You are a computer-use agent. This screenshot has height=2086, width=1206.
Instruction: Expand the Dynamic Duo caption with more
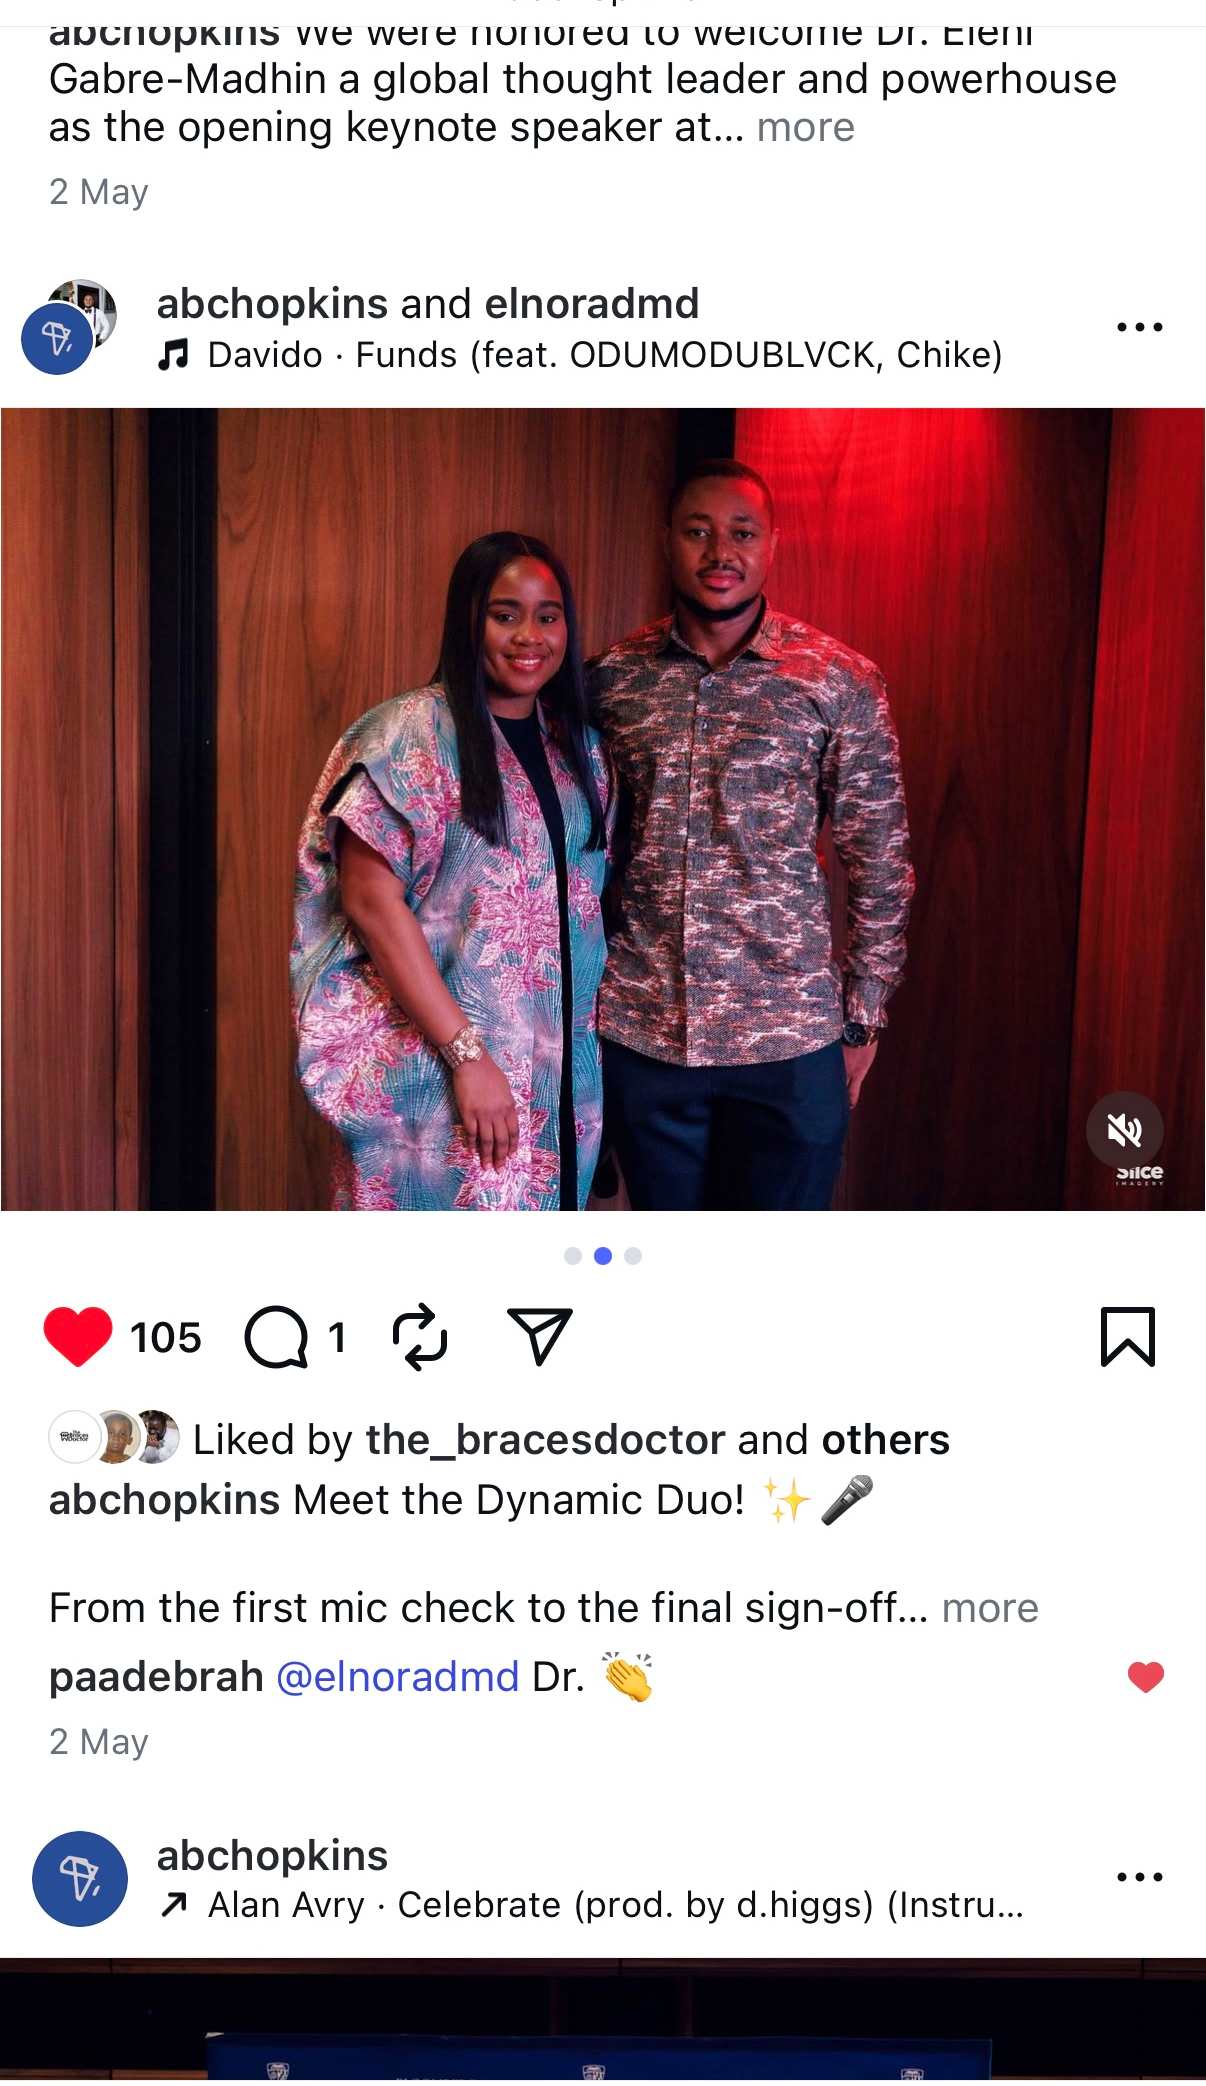click(990, 1608)
